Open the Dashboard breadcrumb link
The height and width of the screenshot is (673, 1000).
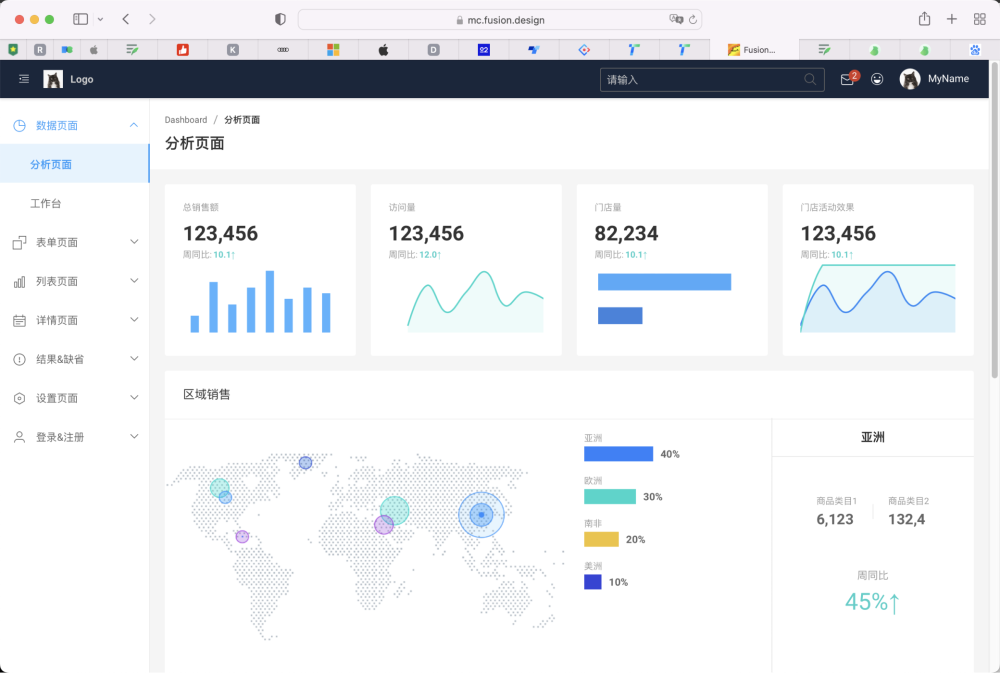click(186, 119)
